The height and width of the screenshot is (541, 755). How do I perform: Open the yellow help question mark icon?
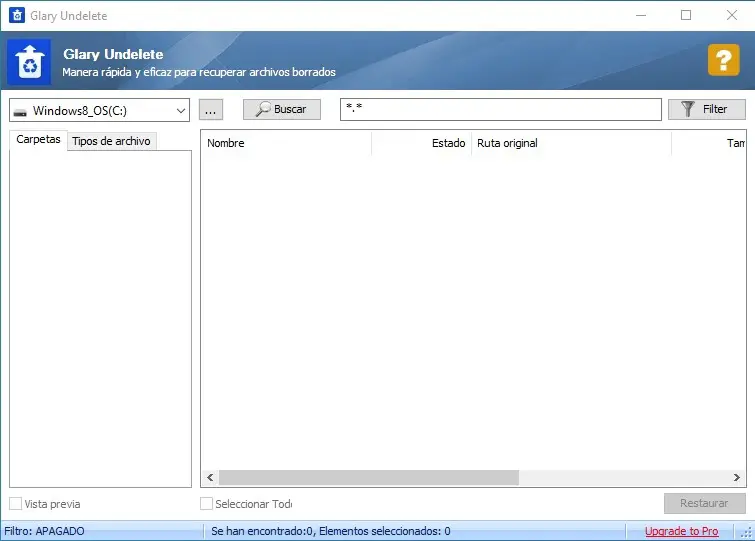point(723,60)
